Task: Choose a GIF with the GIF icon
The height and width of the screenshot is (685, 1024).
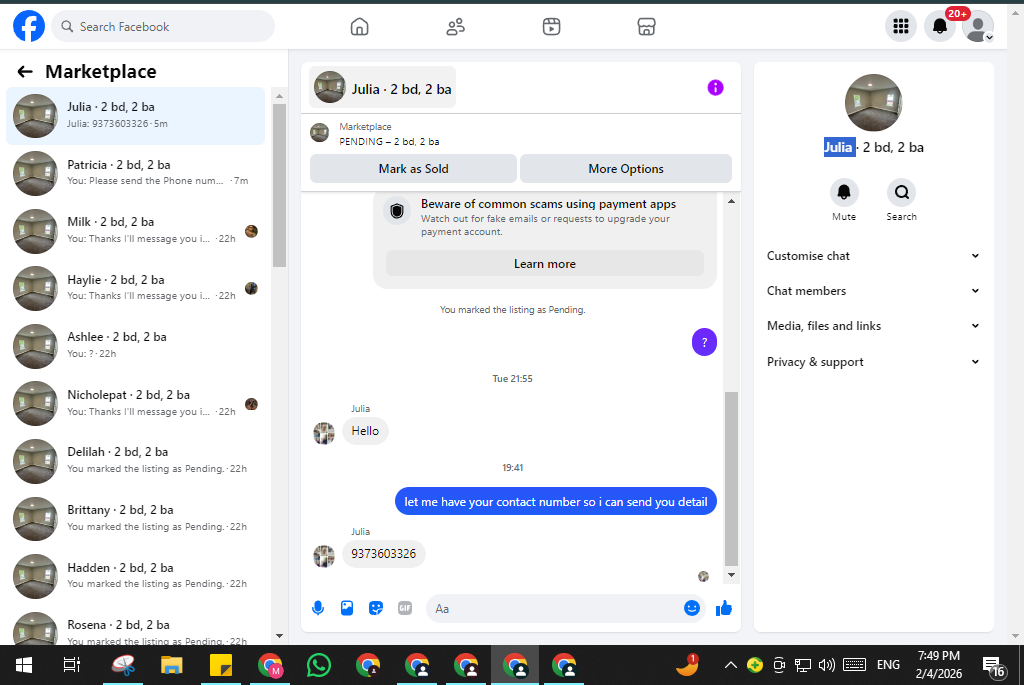Action: point(405,609)
